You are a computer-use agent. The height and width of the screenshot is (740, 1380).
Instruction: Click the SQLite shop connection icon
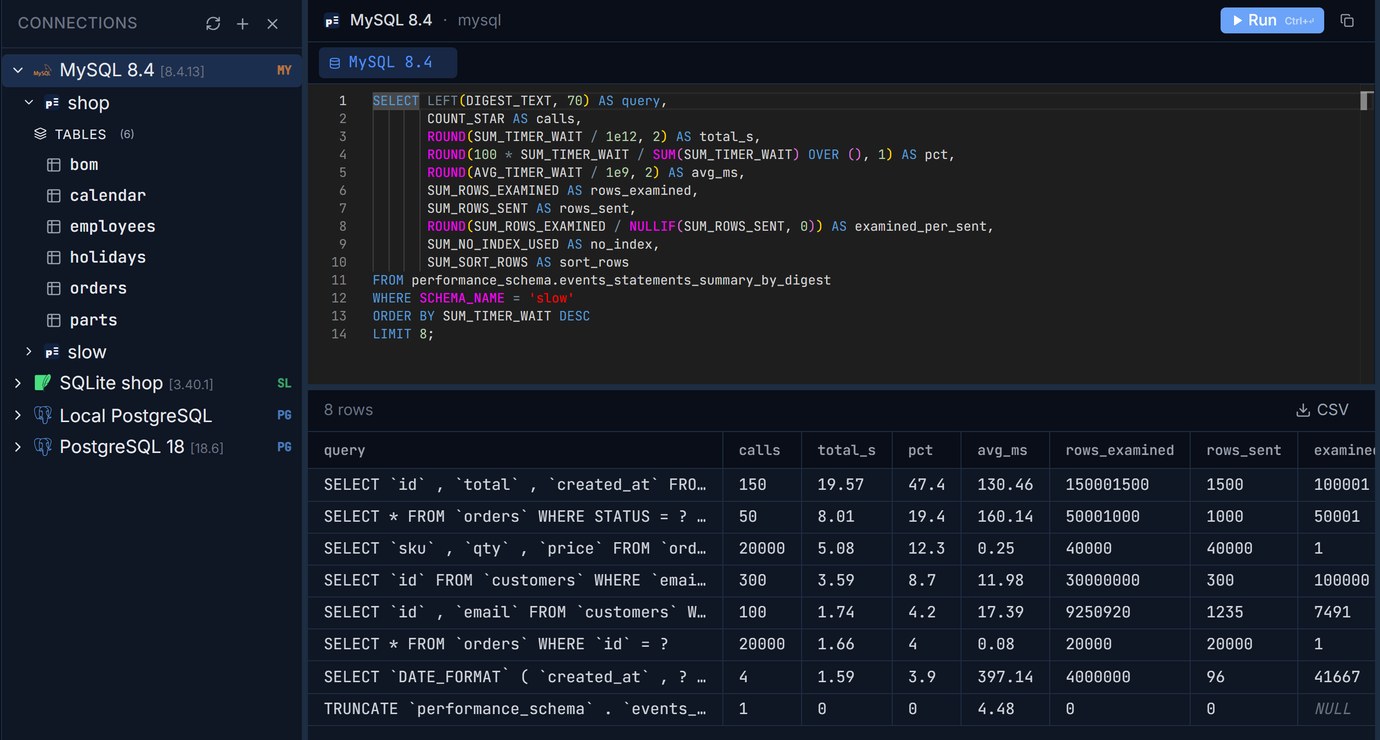coord(42,383)
